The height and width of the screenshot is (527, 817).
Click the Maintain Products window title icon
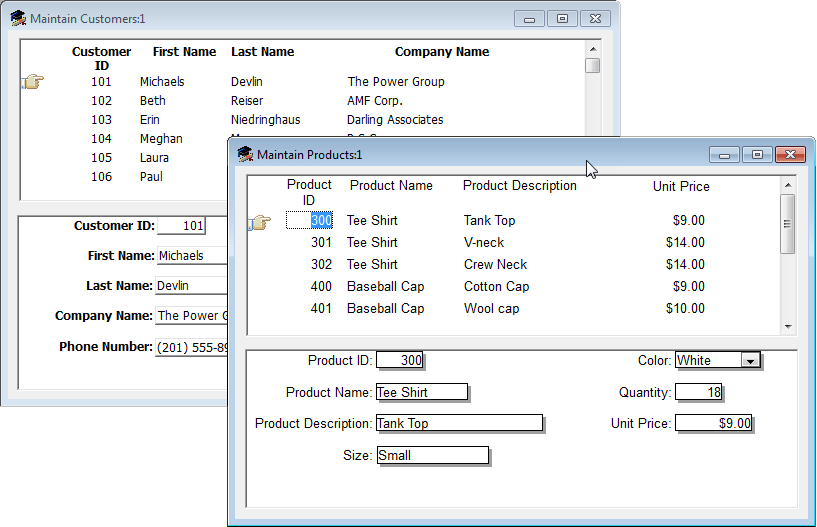pyautogui.click(x=244, y=154)
